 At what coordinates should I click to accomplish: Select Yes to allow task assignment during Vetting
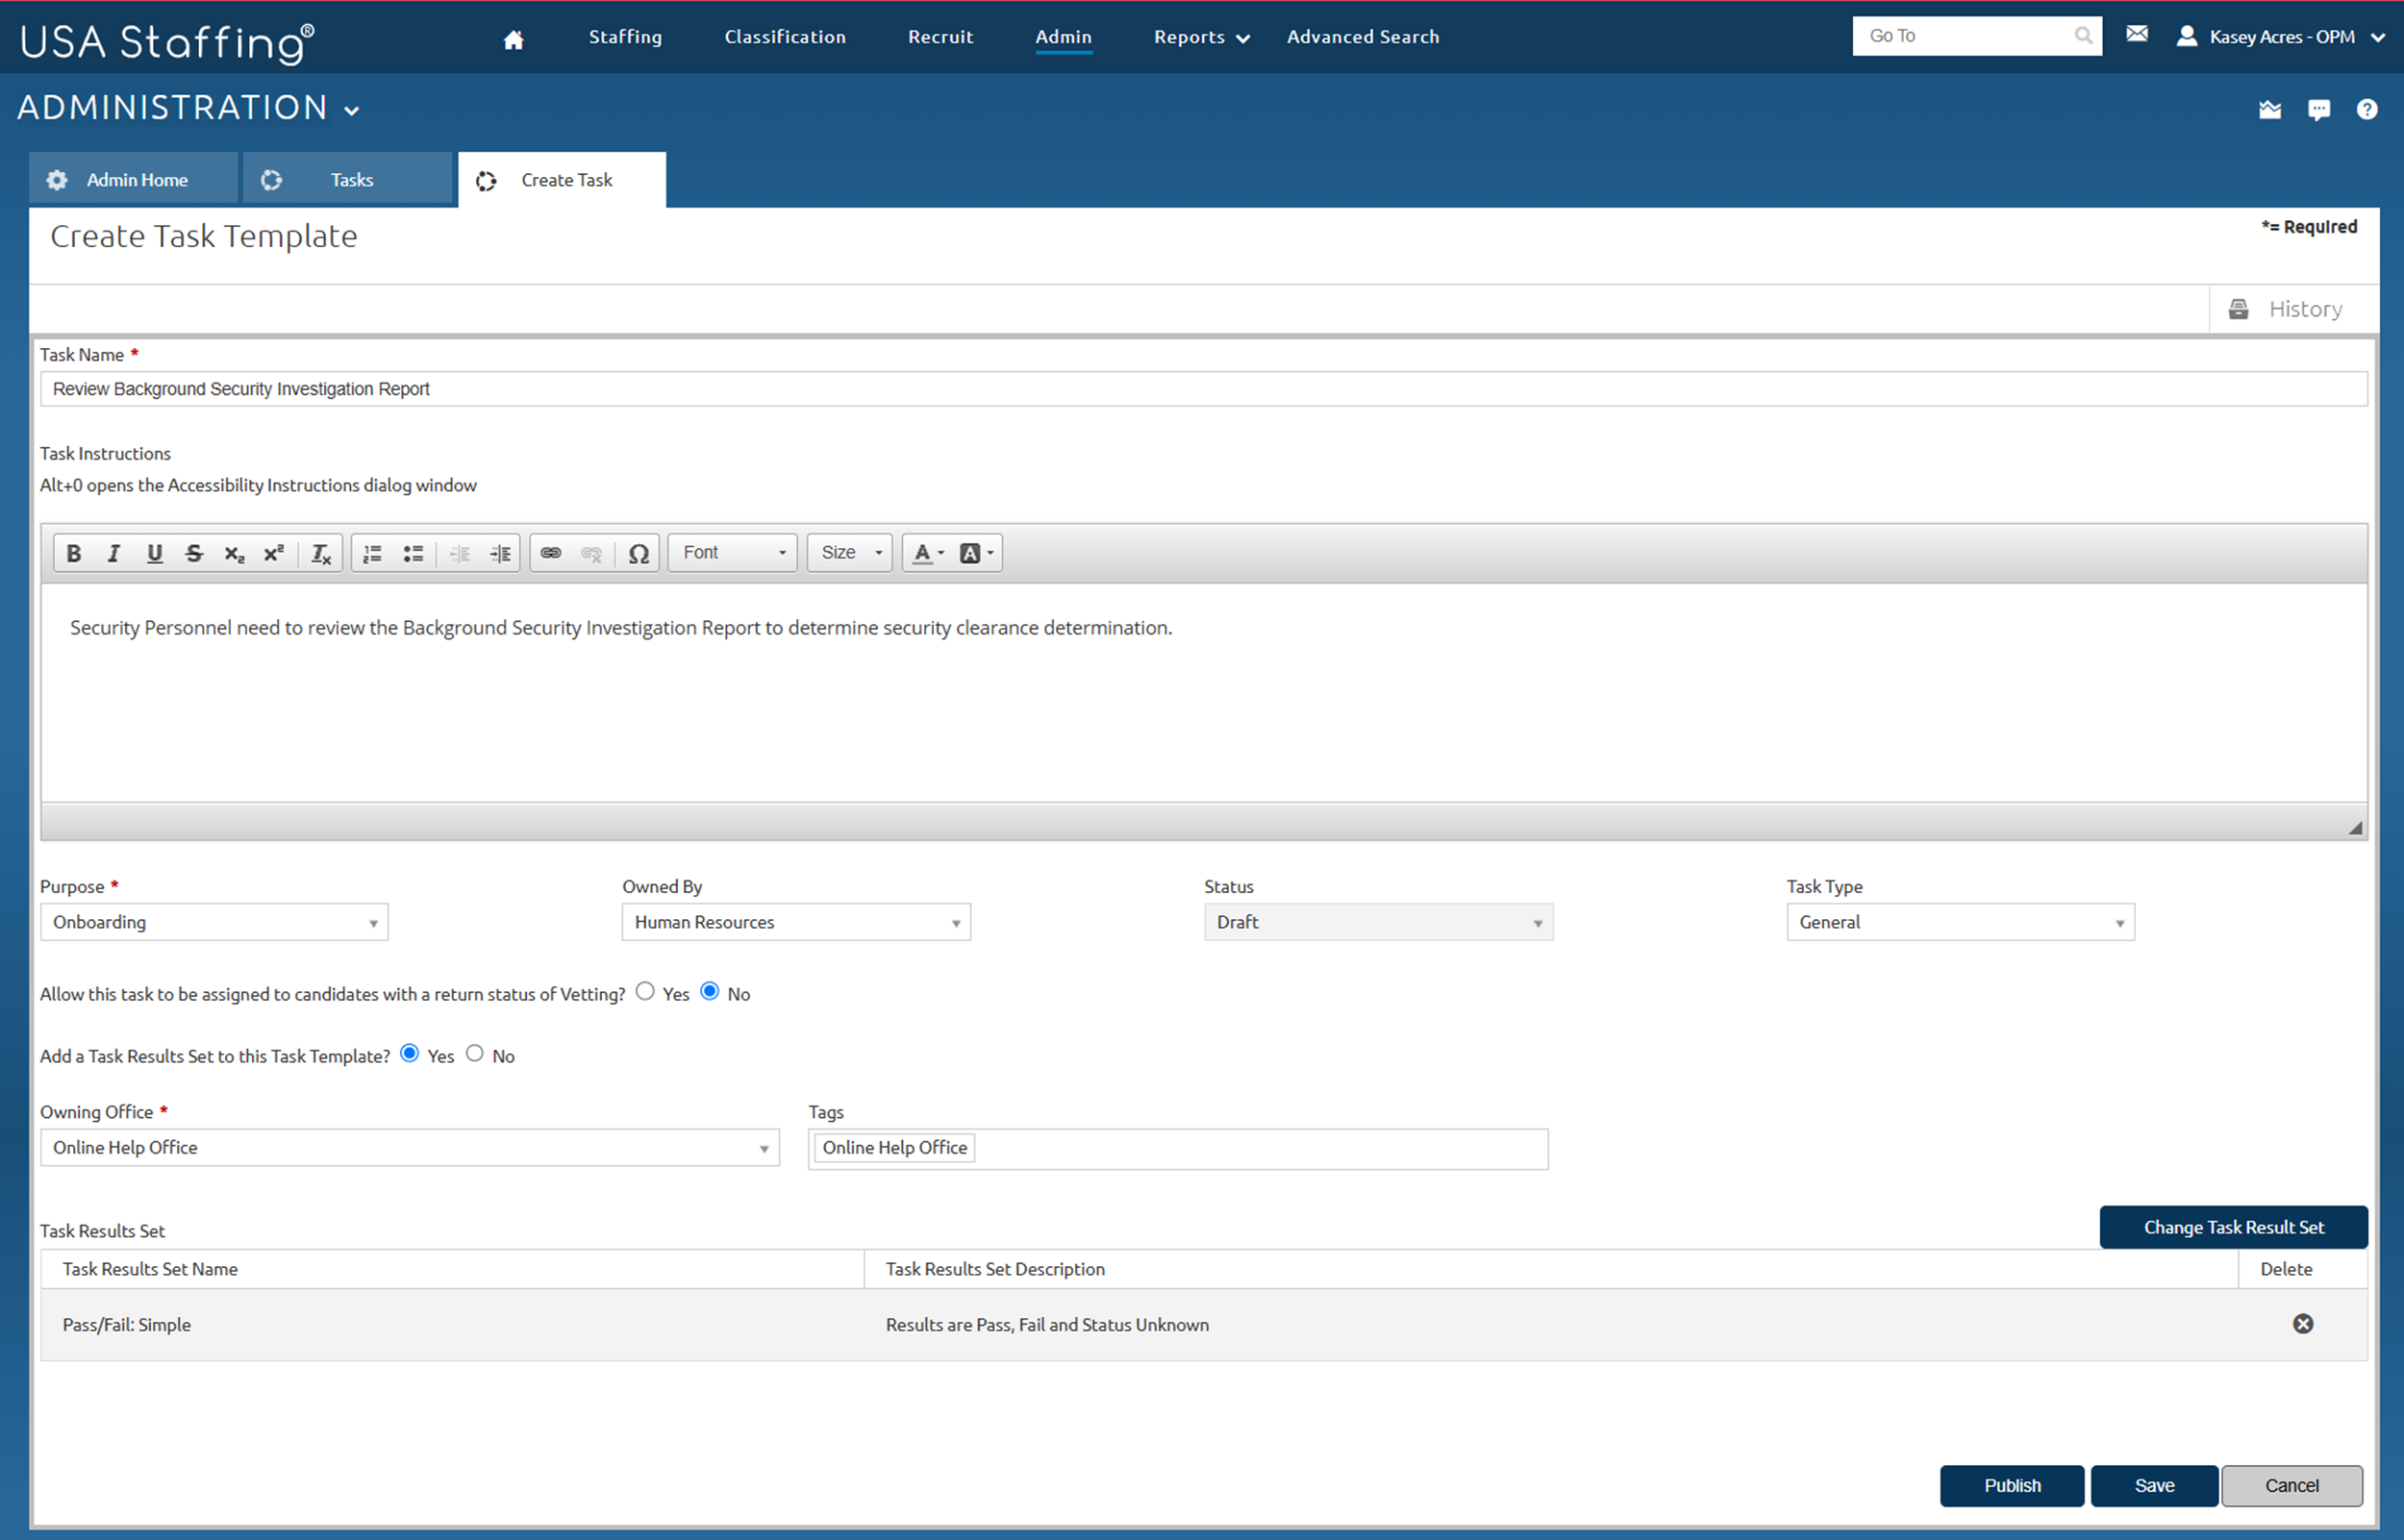click(x=645, y=991)
